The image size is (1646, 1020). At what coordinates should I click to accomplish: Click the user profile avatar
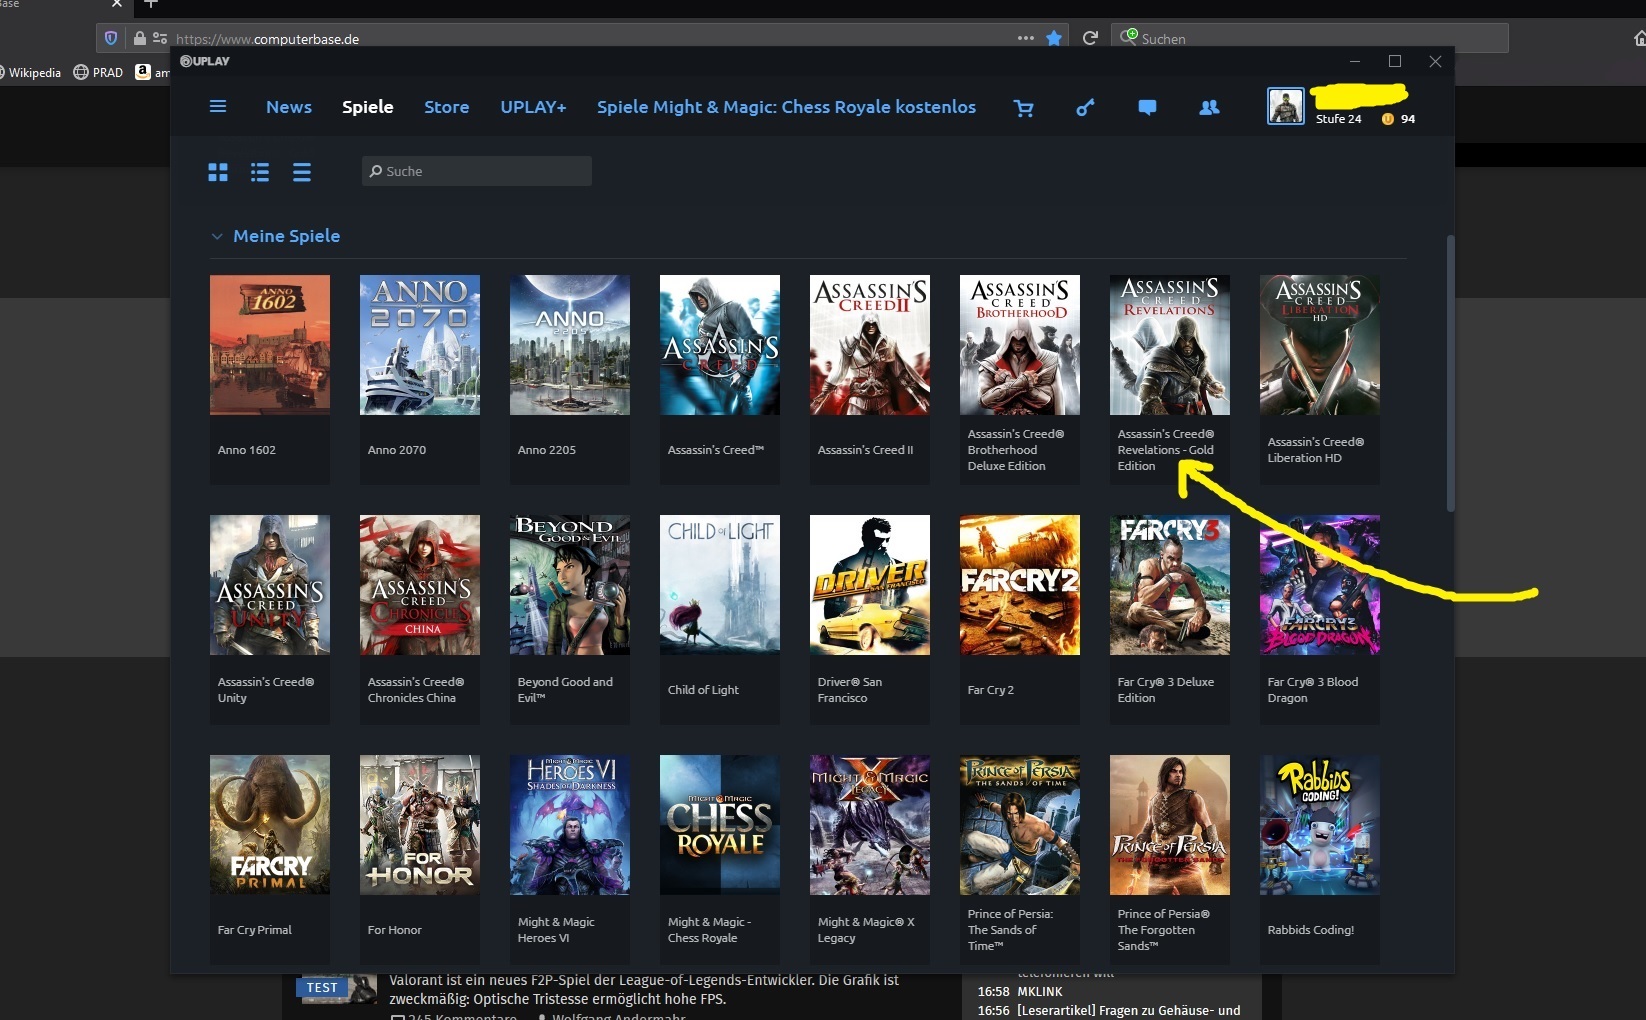pos(1285,105)
